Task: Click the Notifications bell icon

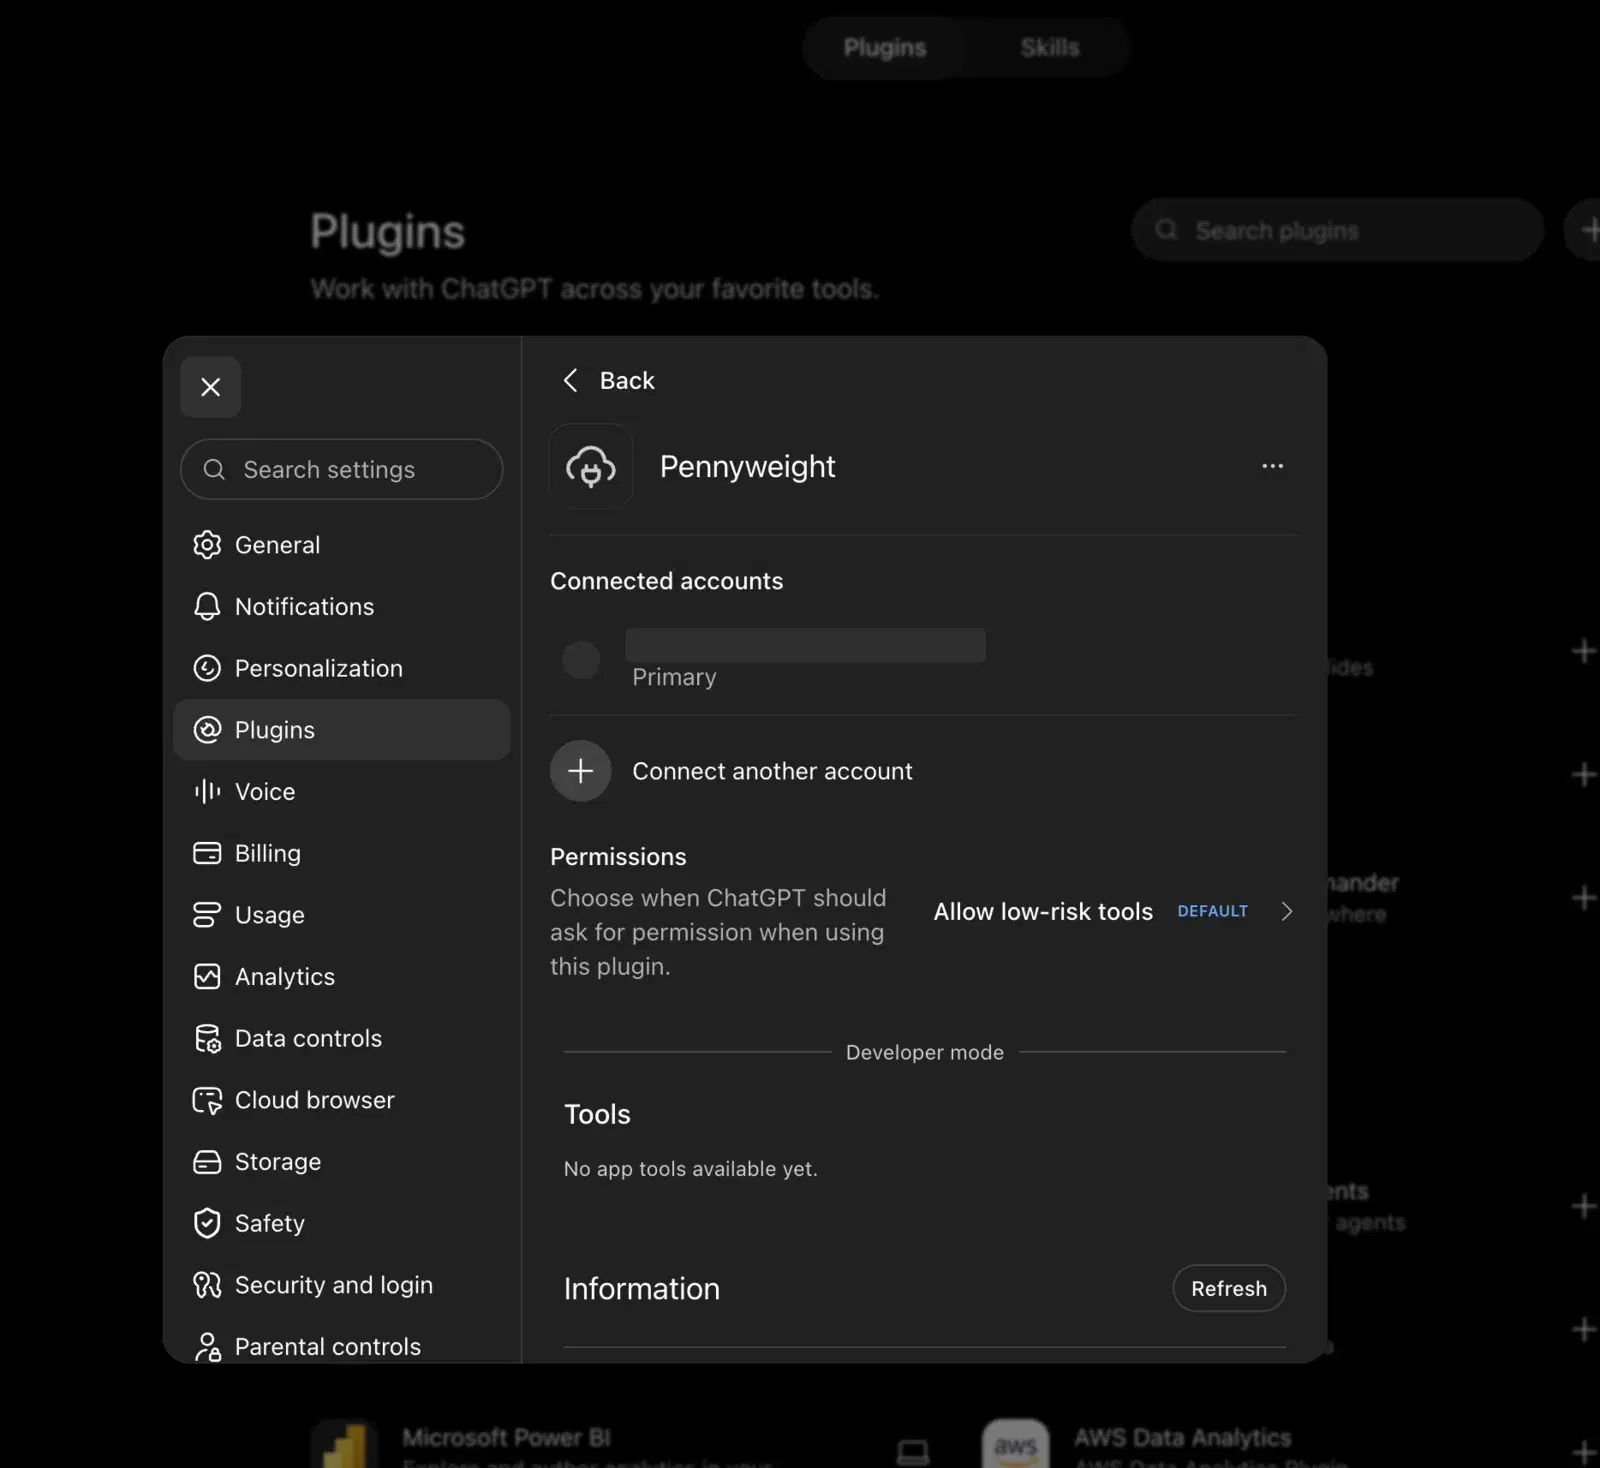Action: coord(207,607)
